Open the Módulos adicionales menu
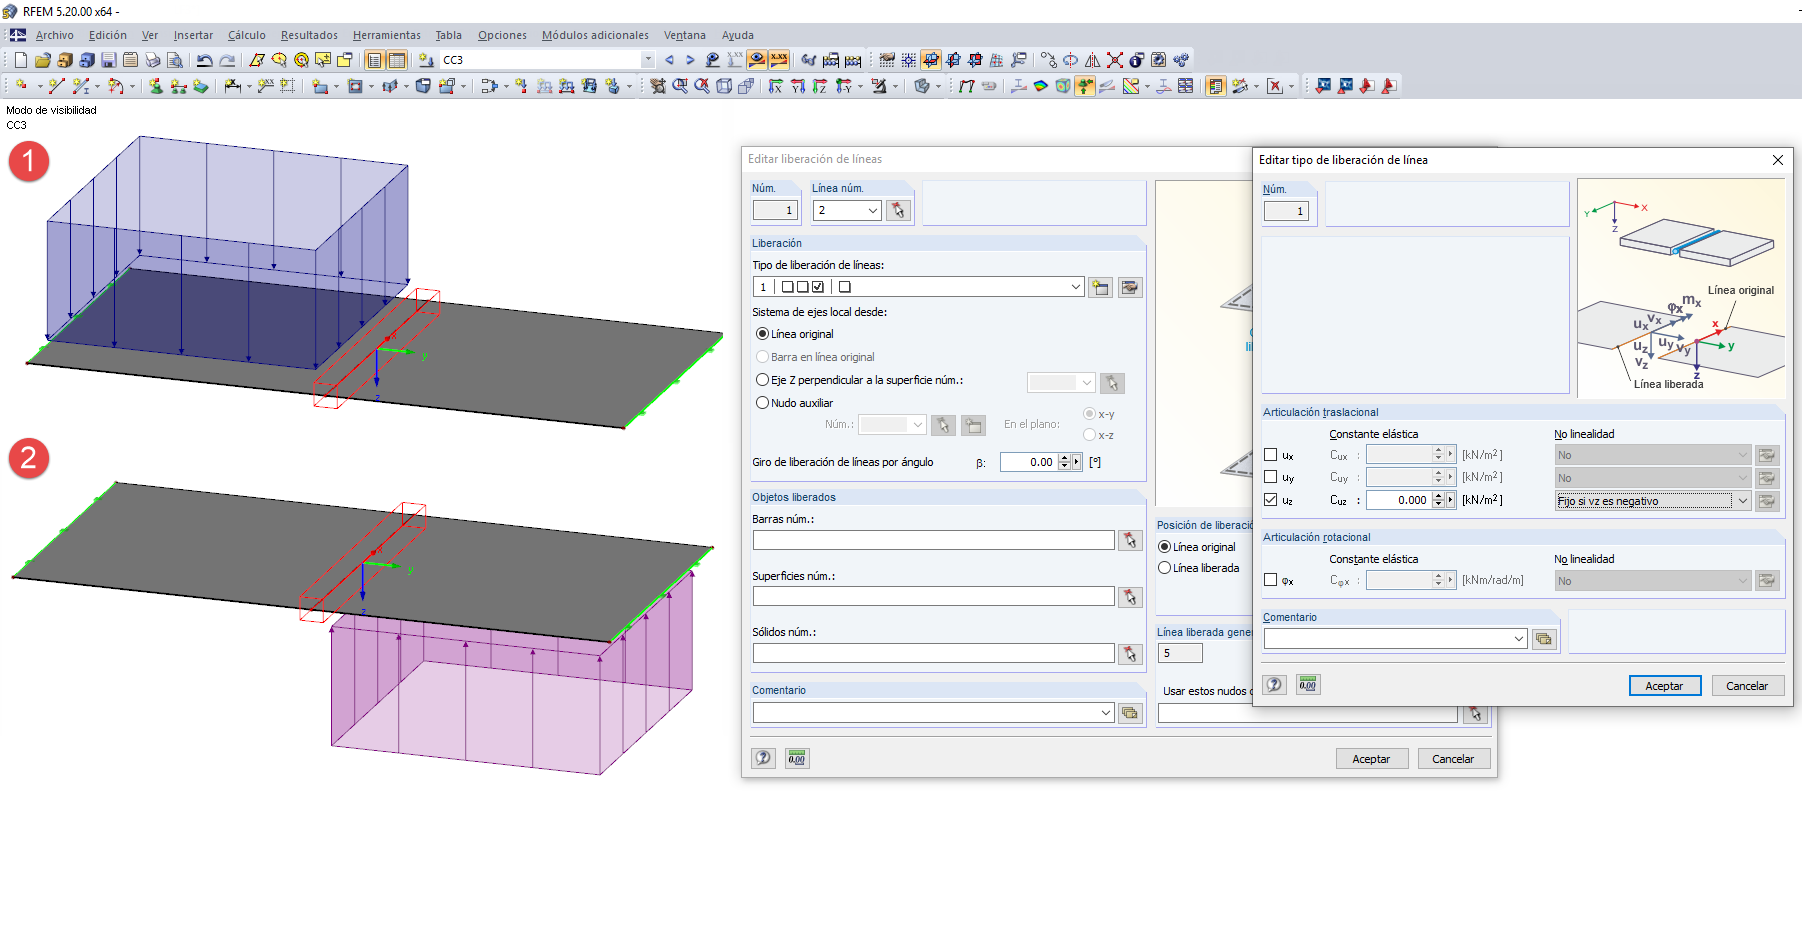 [595, 35]
